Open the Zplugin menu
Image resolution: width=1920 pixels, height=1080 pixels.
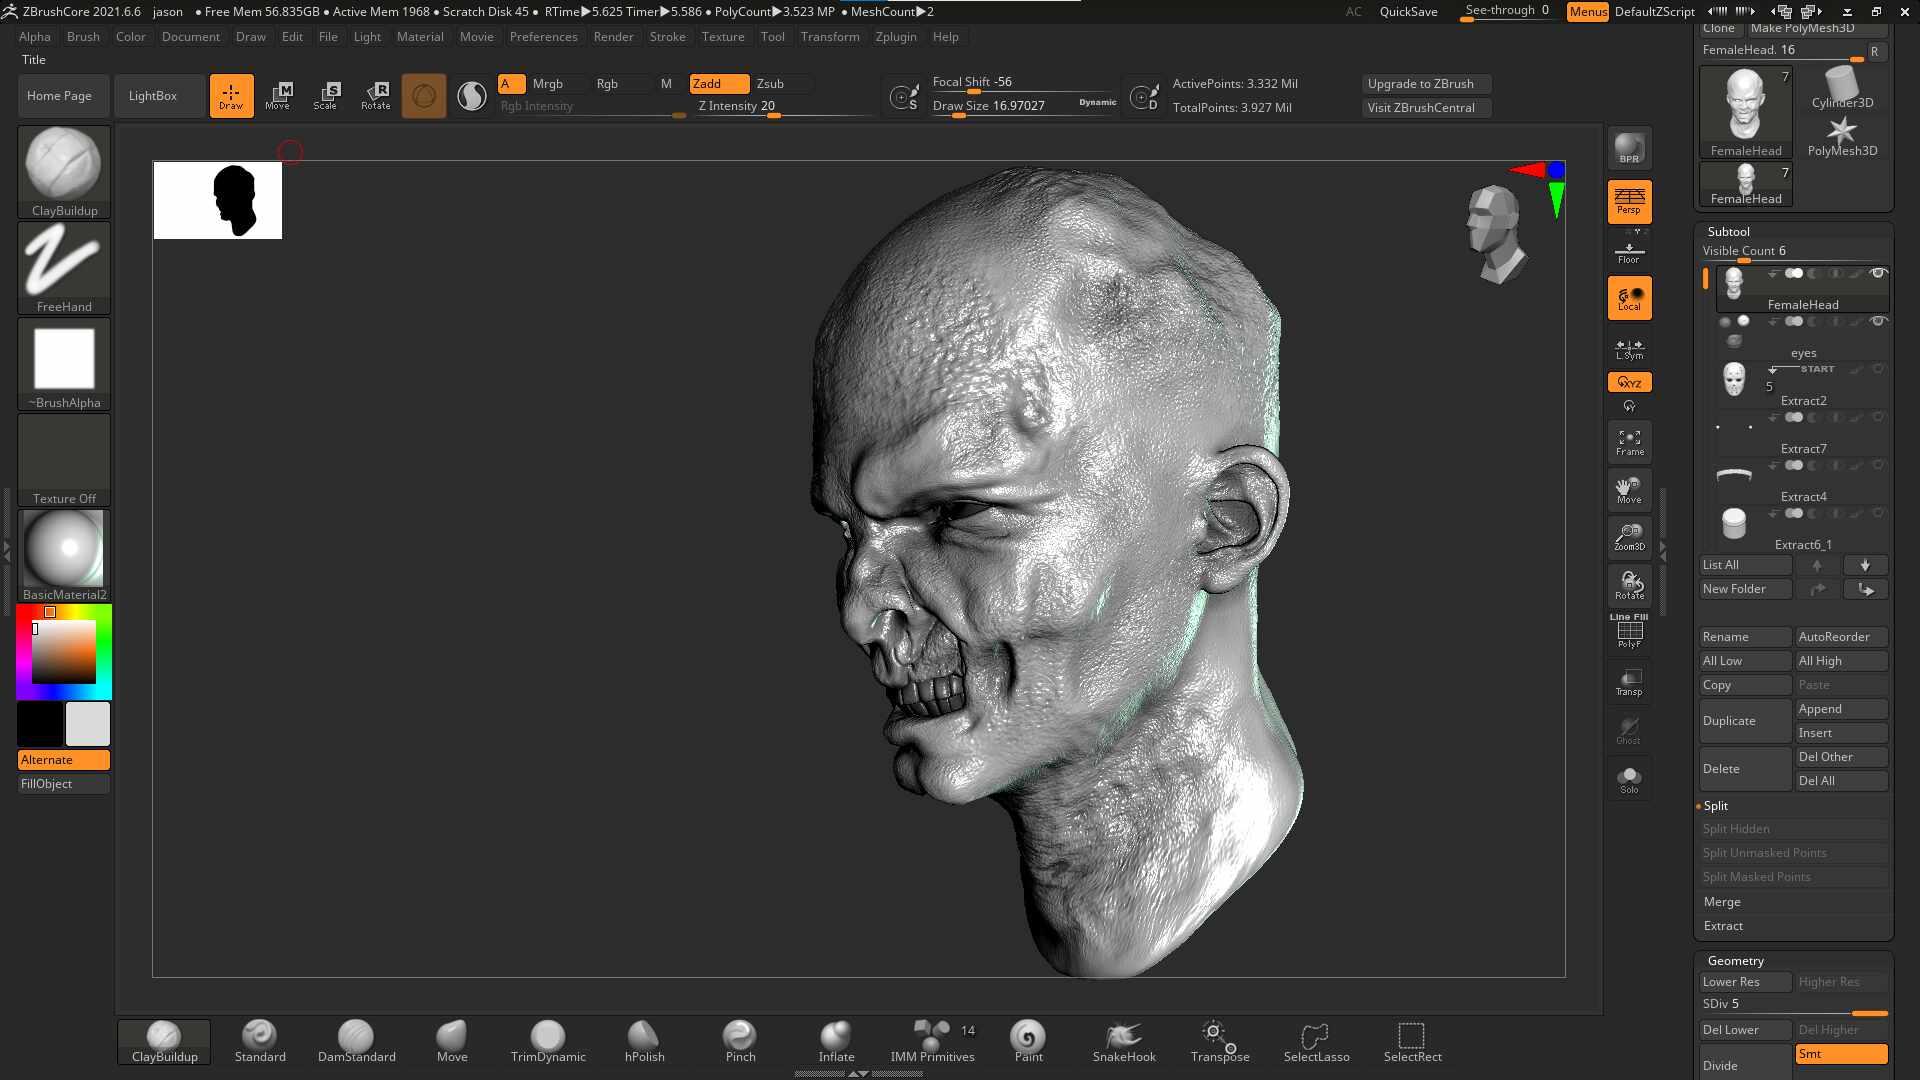click(895, 37)
